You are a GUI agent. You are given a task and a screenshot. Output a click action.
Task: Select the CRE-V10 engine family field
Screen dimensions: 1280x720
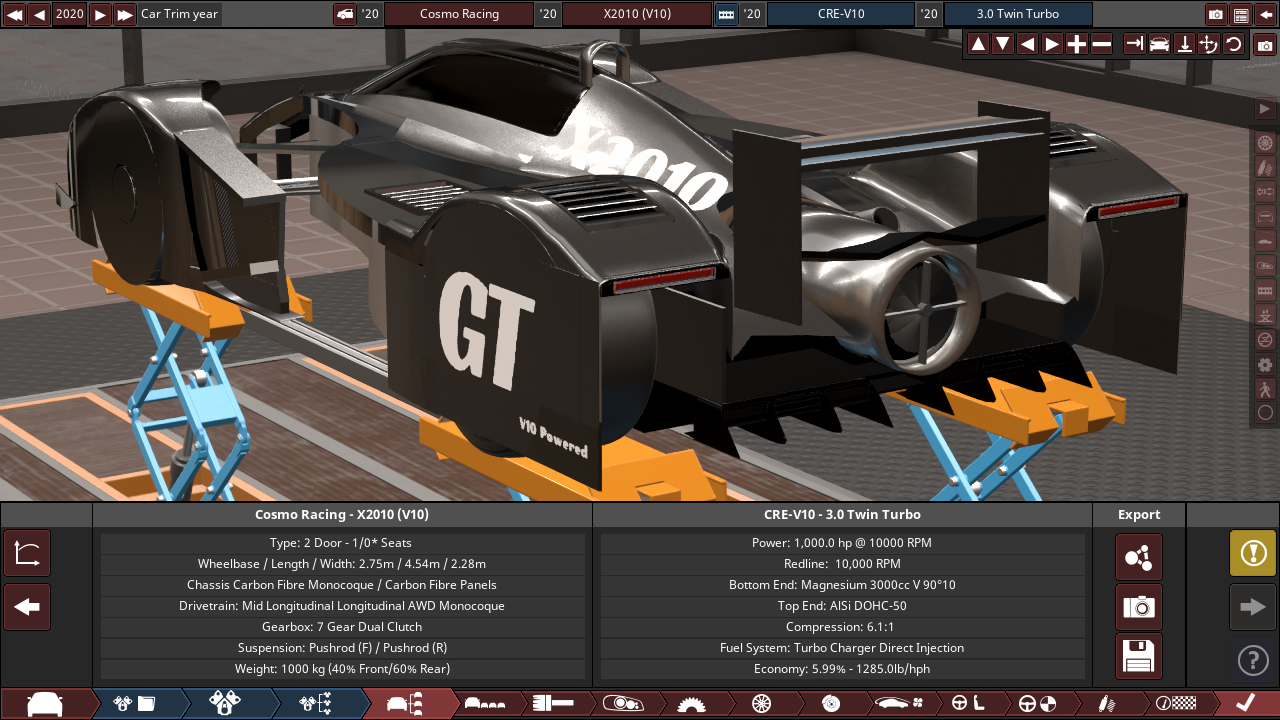pyautogui.click(x=841, y=14)
